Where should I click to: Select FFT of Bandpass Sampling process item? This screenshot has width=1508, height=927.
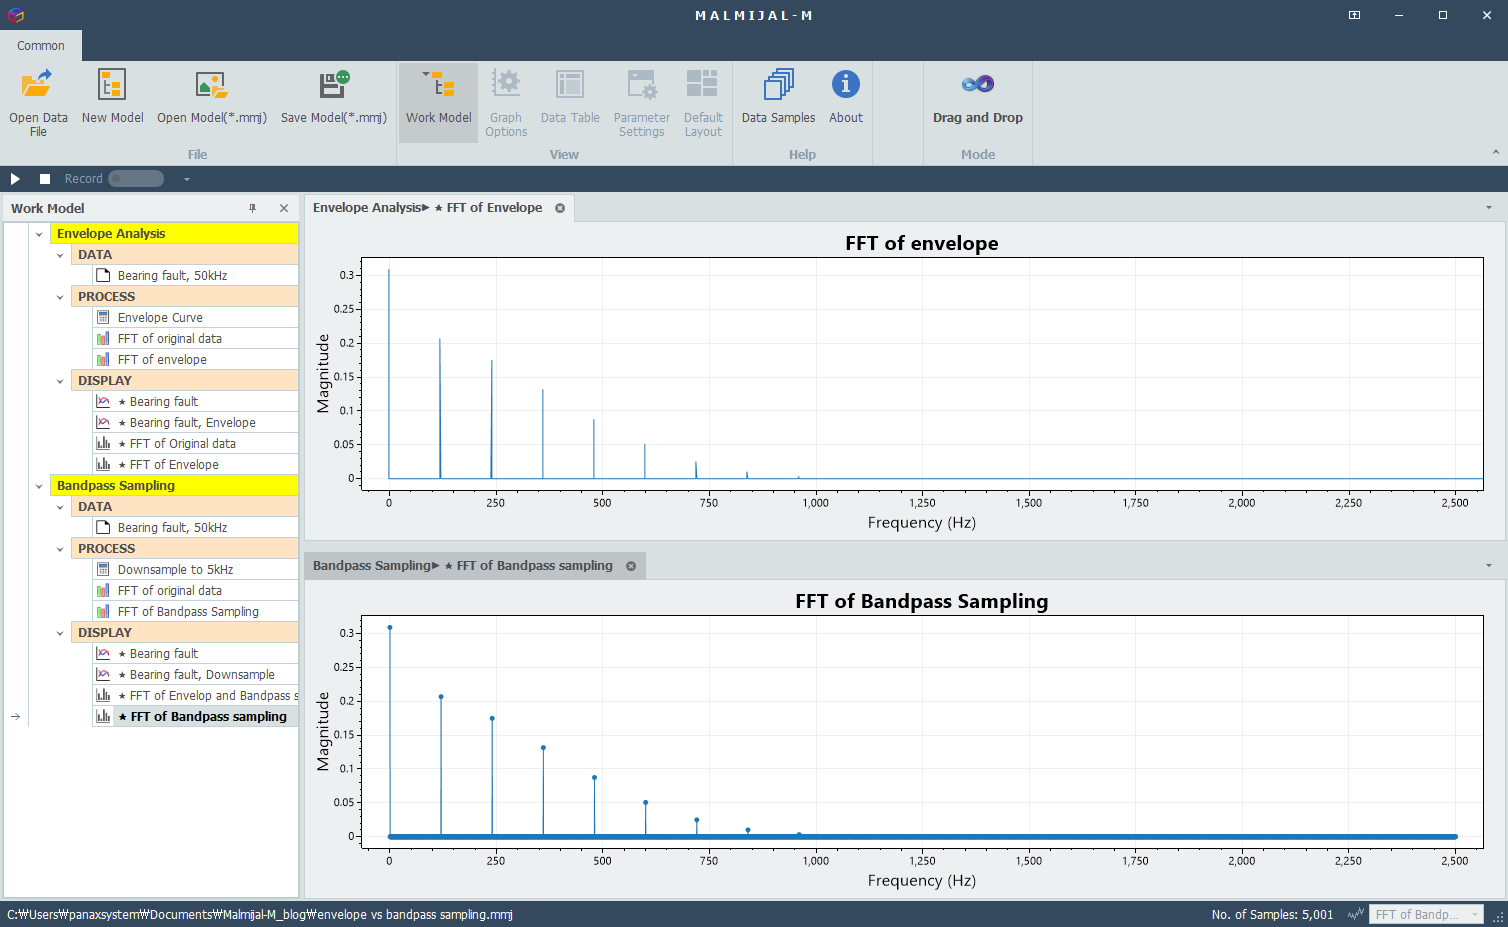point(196,612)
